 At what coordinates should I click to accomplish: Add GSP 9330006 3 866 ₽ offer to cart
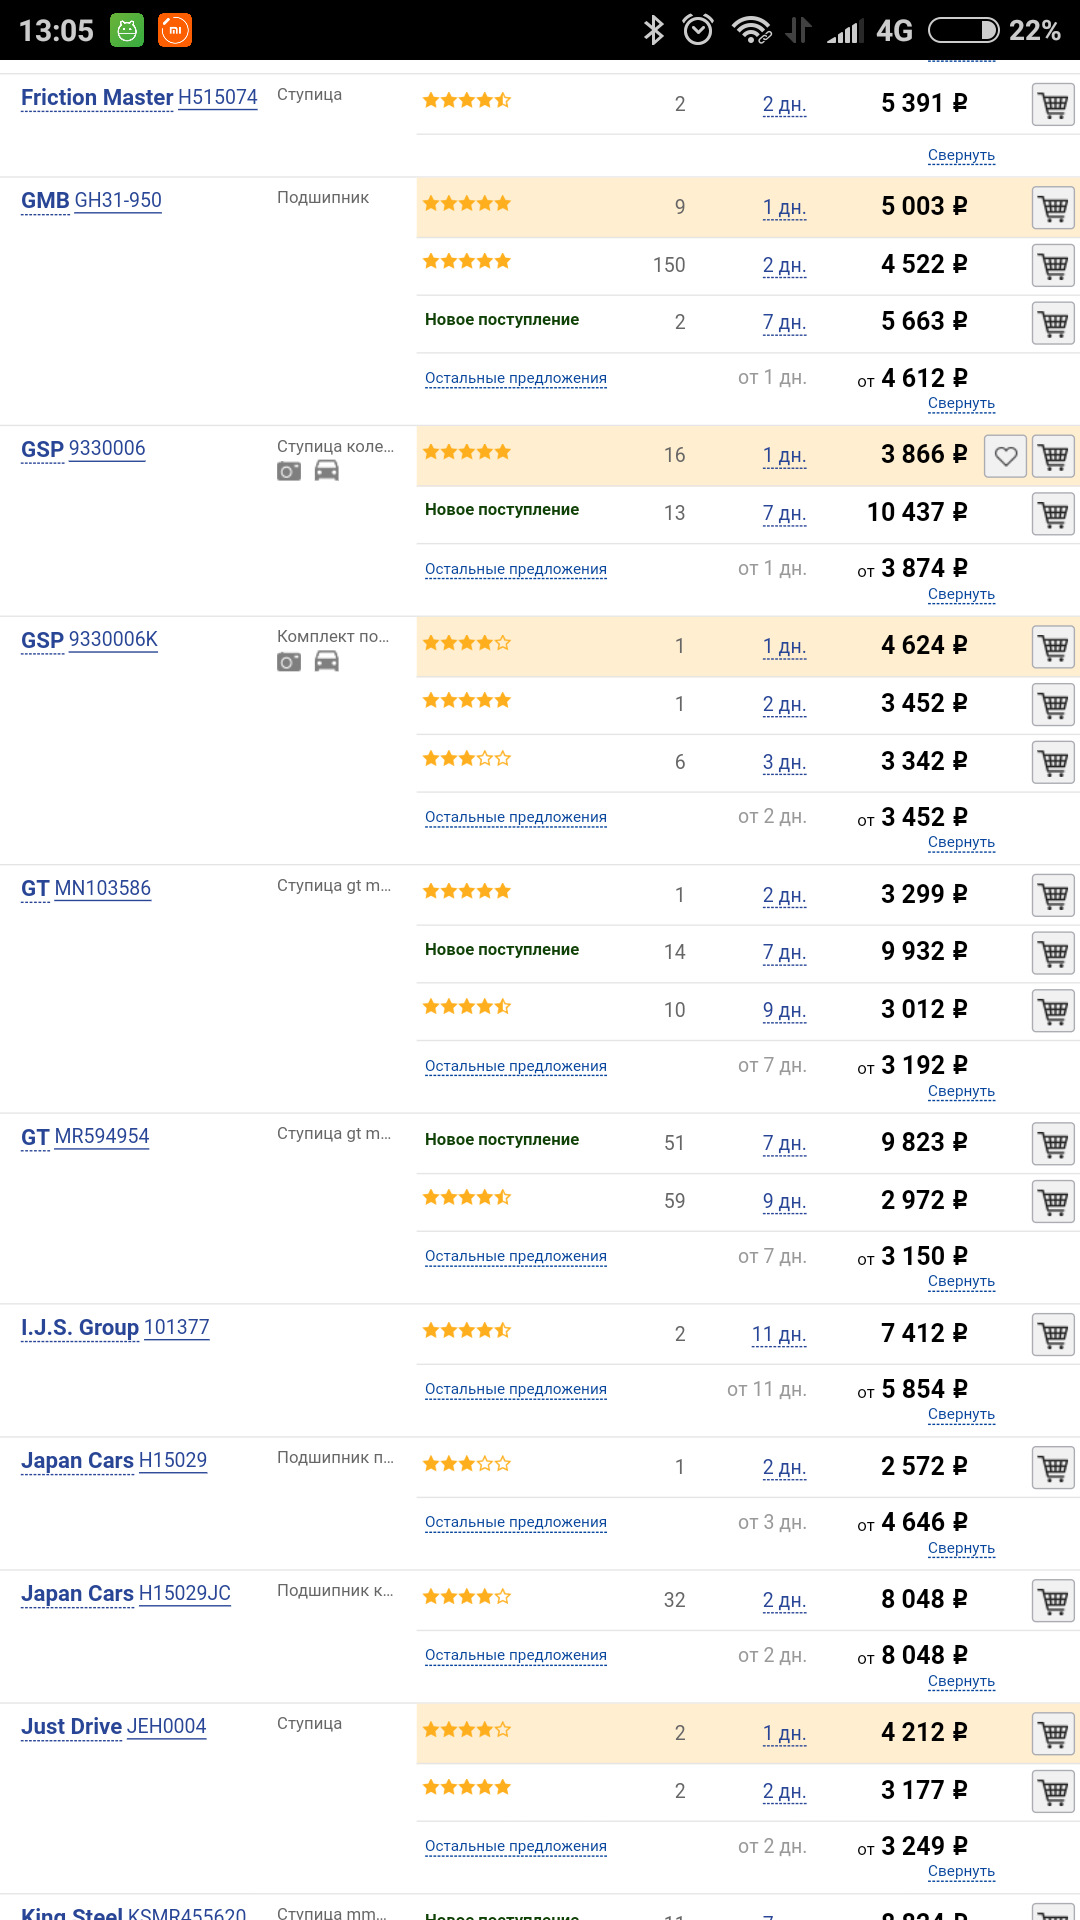1053,456
